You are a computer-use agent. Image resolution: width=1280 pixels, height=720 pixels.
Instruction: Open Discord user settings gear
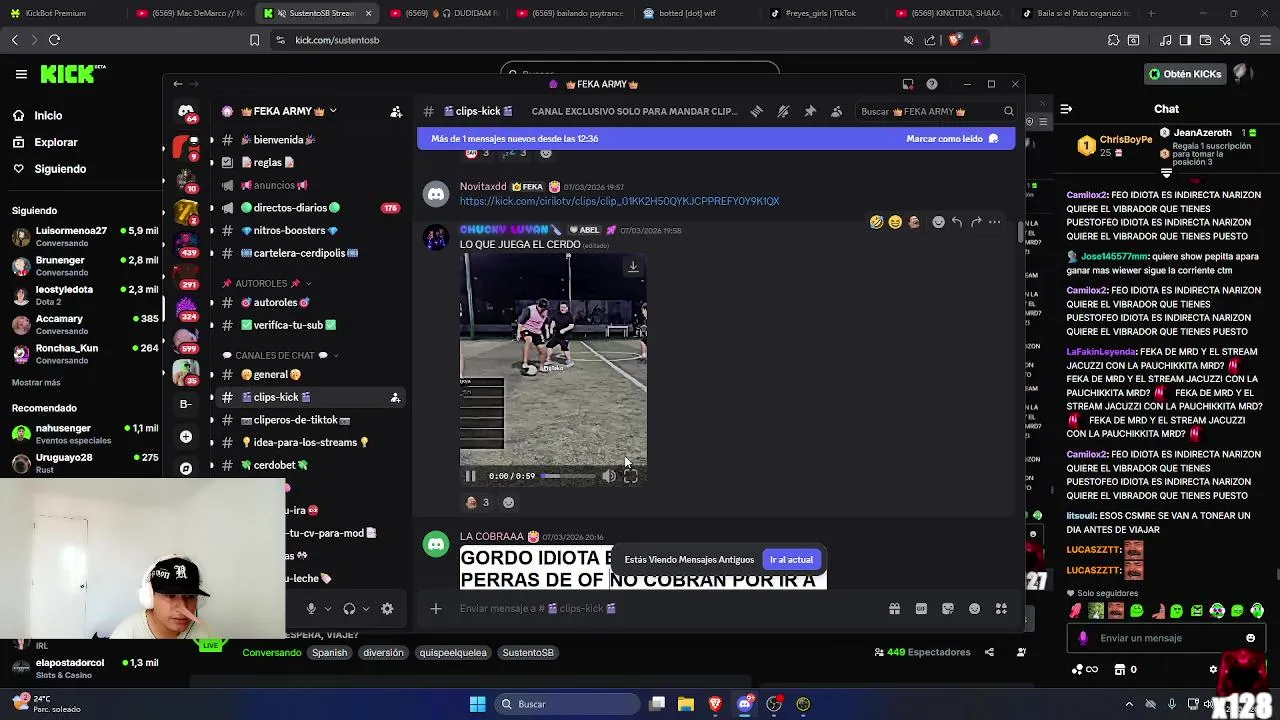click(387, 608)
